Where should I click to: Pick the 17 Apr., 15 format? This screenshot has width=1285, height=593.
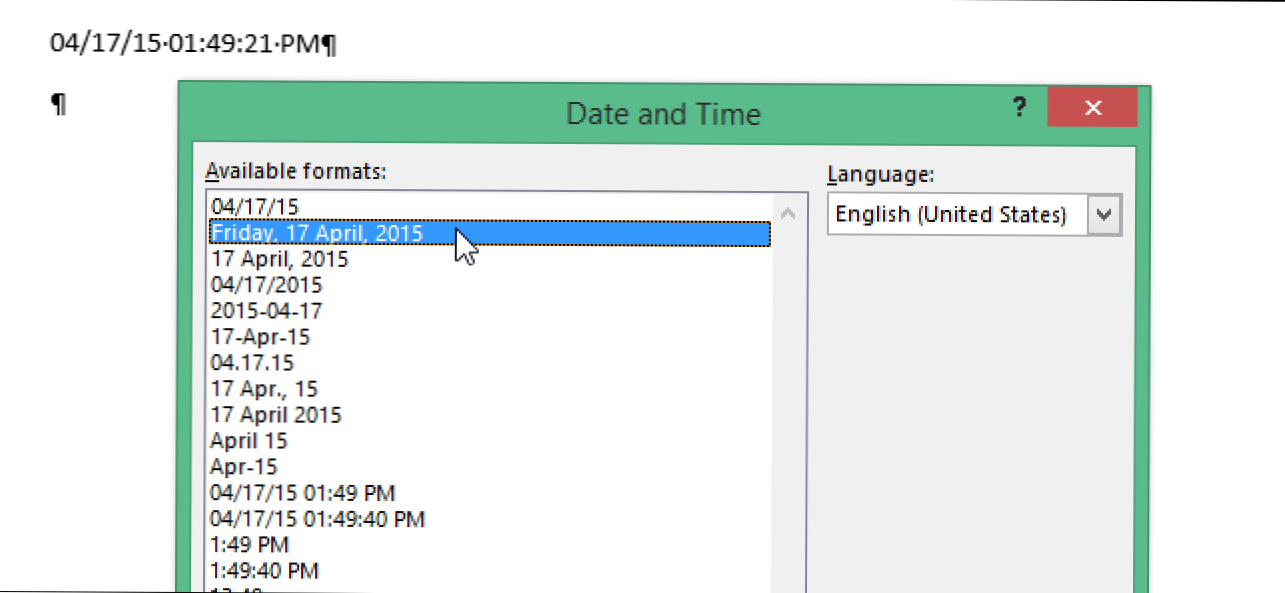coord(264,389)
